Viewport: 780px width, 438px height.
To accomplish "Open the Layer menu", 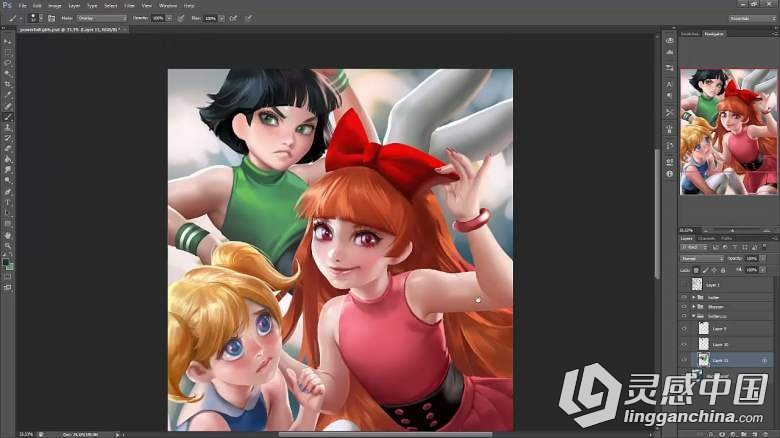I will [x=74, y=5].
